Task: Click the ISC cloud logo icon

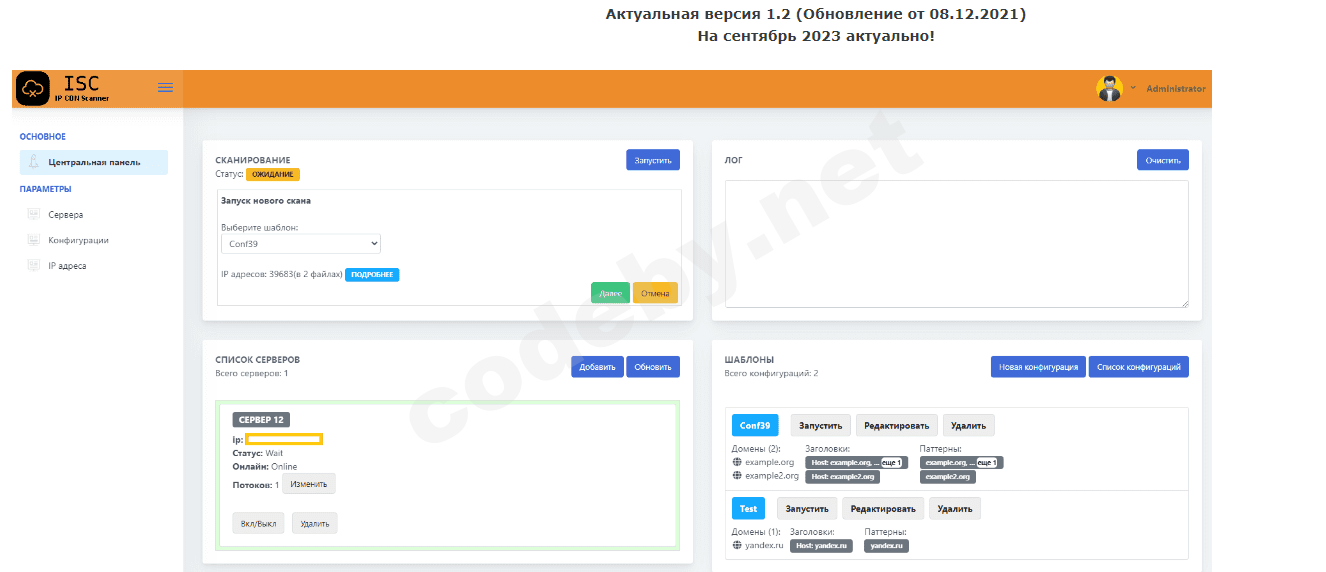Action: point(33,89)
